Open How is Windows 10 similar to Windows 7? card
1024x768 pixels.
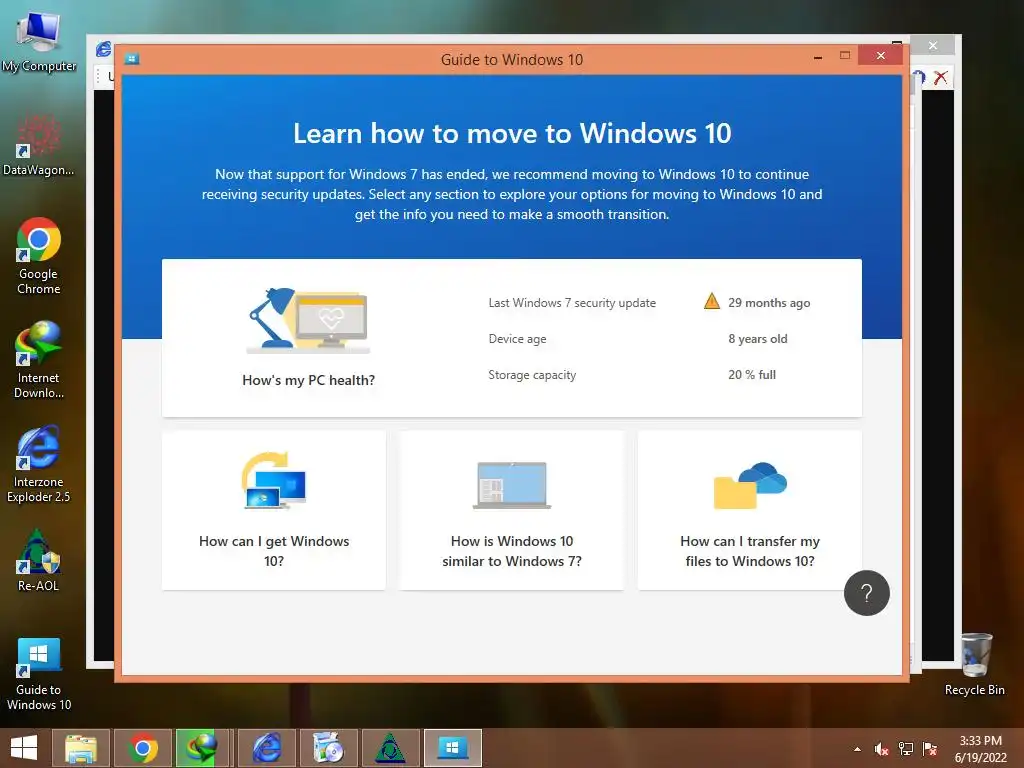click(x=511, y=510)
